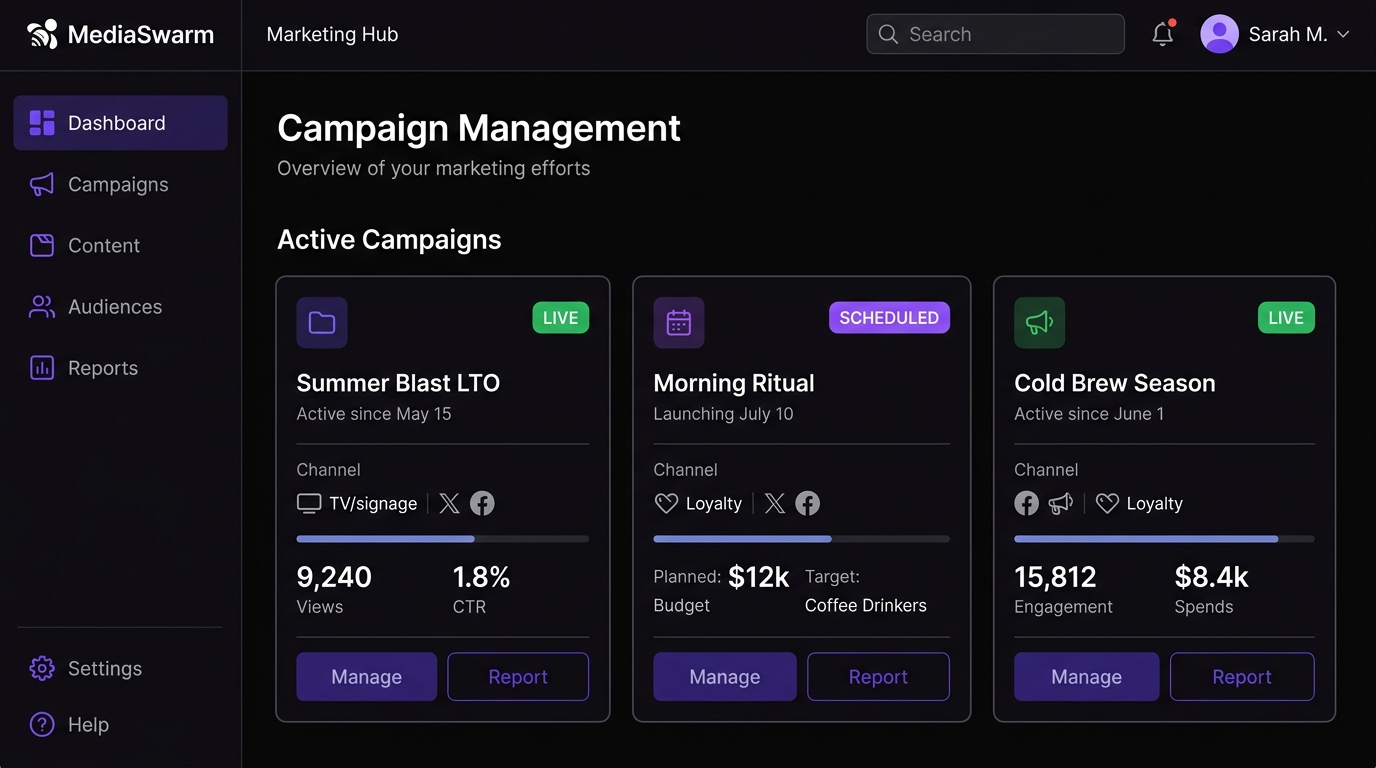Click the X icon in Summer Blast channels
1376x768 pixels.
pos(450,503)
